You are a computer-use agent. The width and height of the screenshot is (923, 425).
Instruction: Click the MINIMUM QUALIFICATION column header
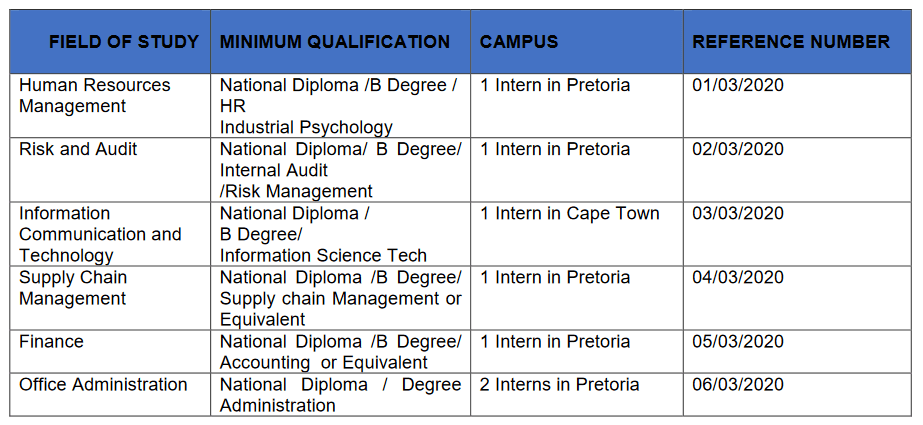pos(335,42)
